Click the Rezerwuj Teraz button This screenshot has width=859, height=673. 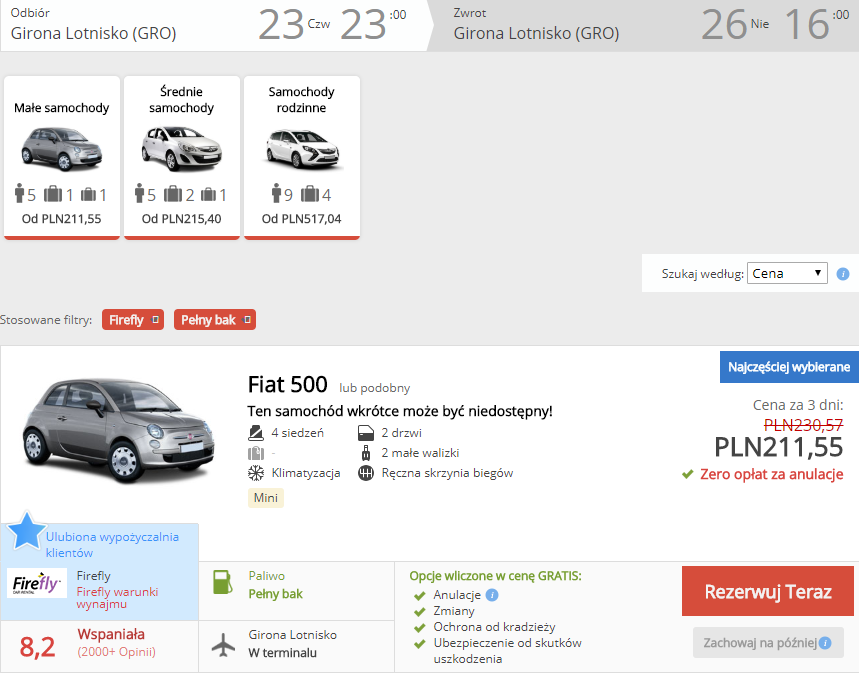(768, 591)
